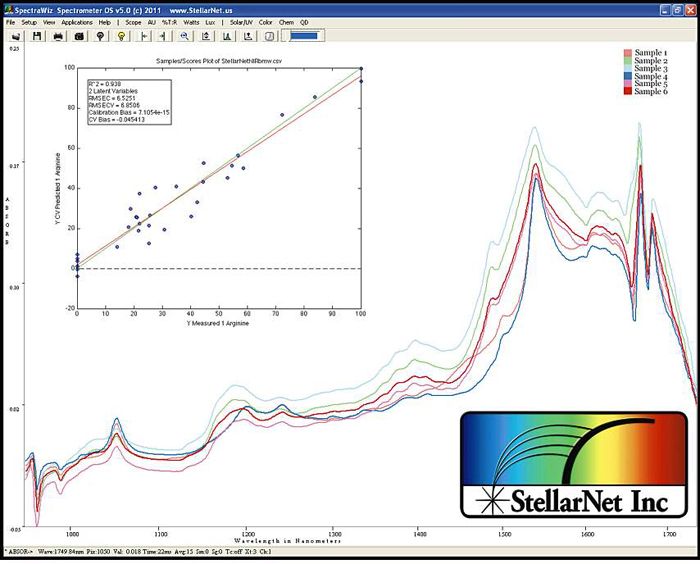Open the Color menu

266,22
